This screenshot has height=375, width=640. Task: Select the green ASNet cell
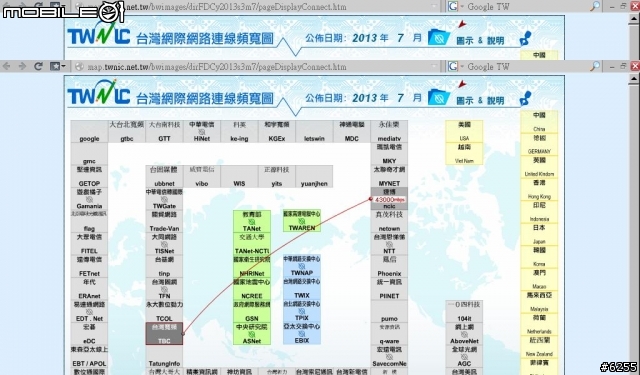tap(251, 334)
